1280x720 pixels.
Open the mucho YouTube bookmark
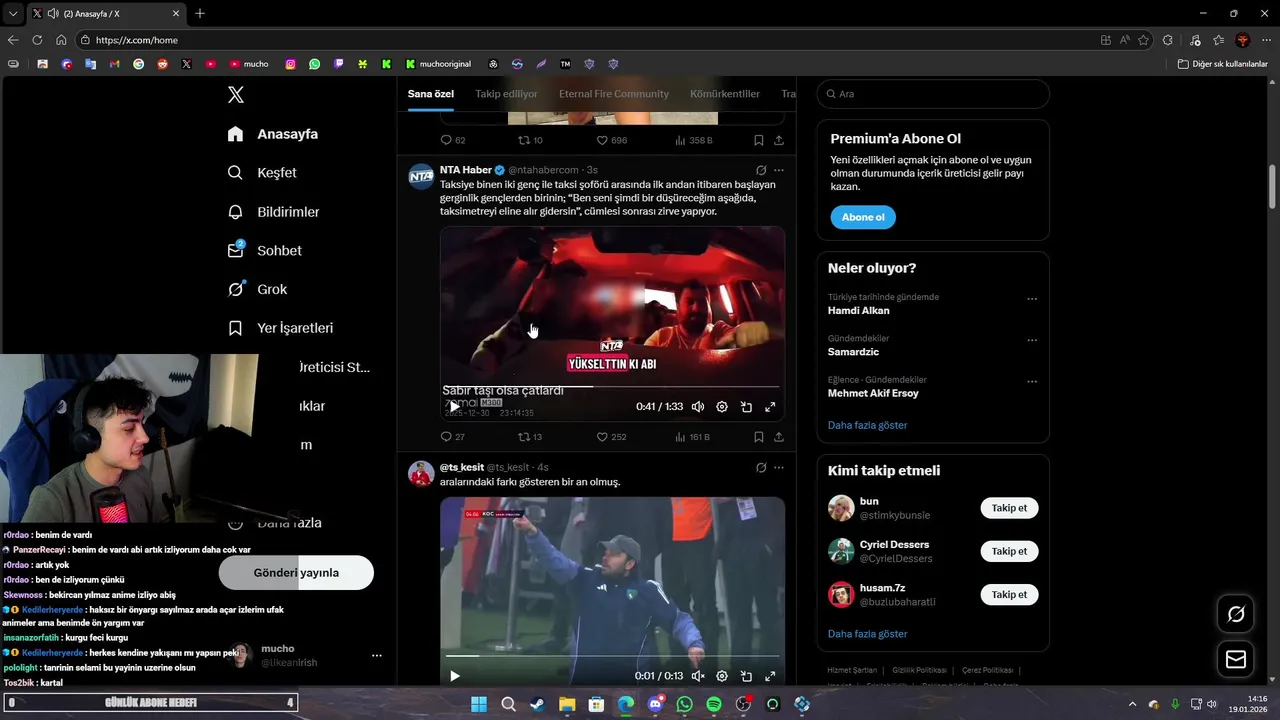[249, 64]
